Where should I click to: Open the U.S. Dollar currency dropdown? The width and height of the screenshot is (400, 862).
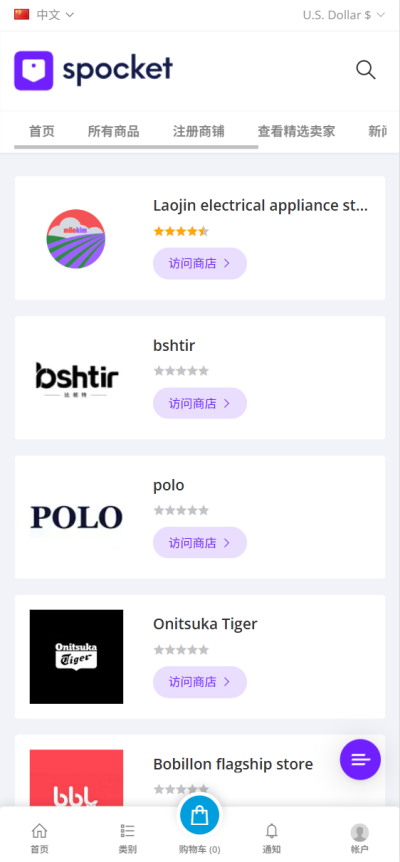click(345, 15)
